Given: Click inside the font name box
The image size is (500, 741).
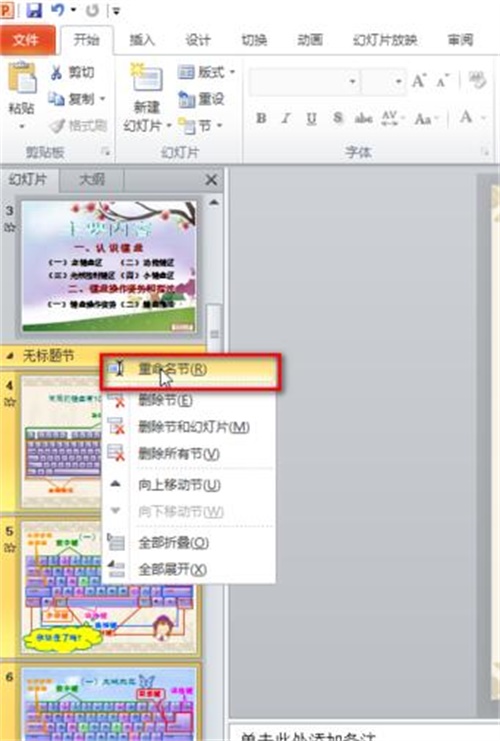Looking at the screenshot, I should pyautogui.click(x=299, y=82).
